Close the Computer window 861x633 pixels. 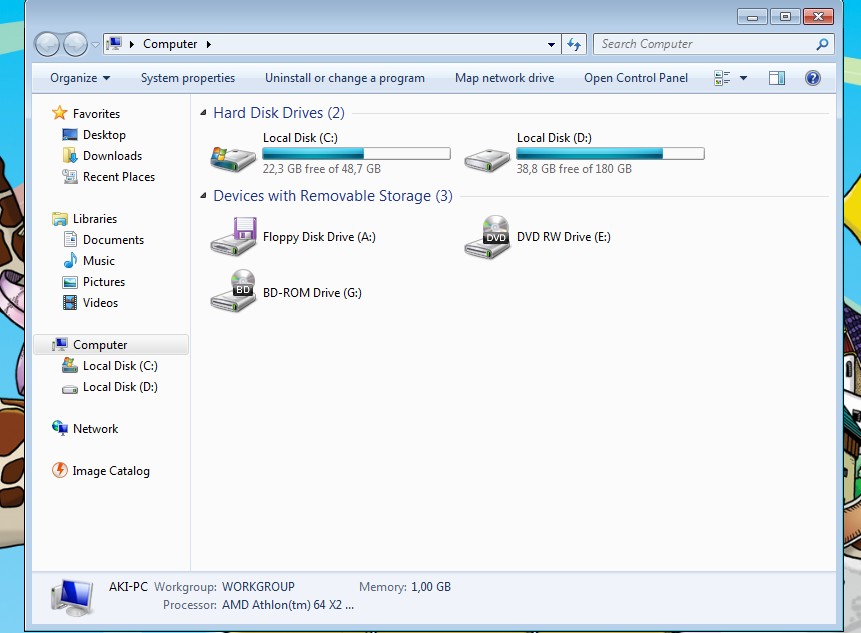click(818, 17)
